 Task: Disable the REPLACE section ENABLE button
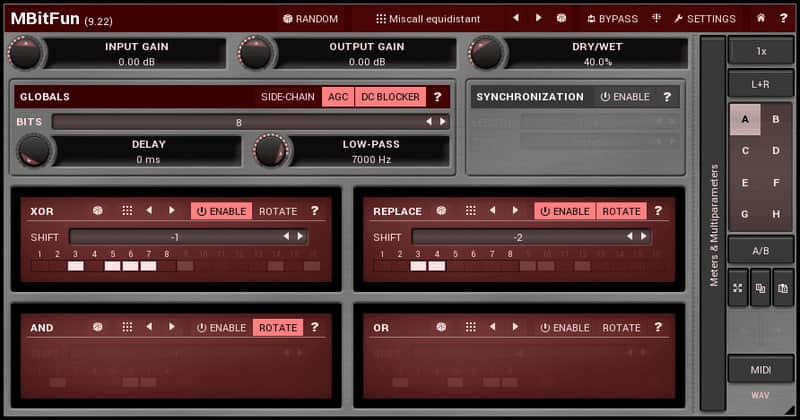(565, 211)
